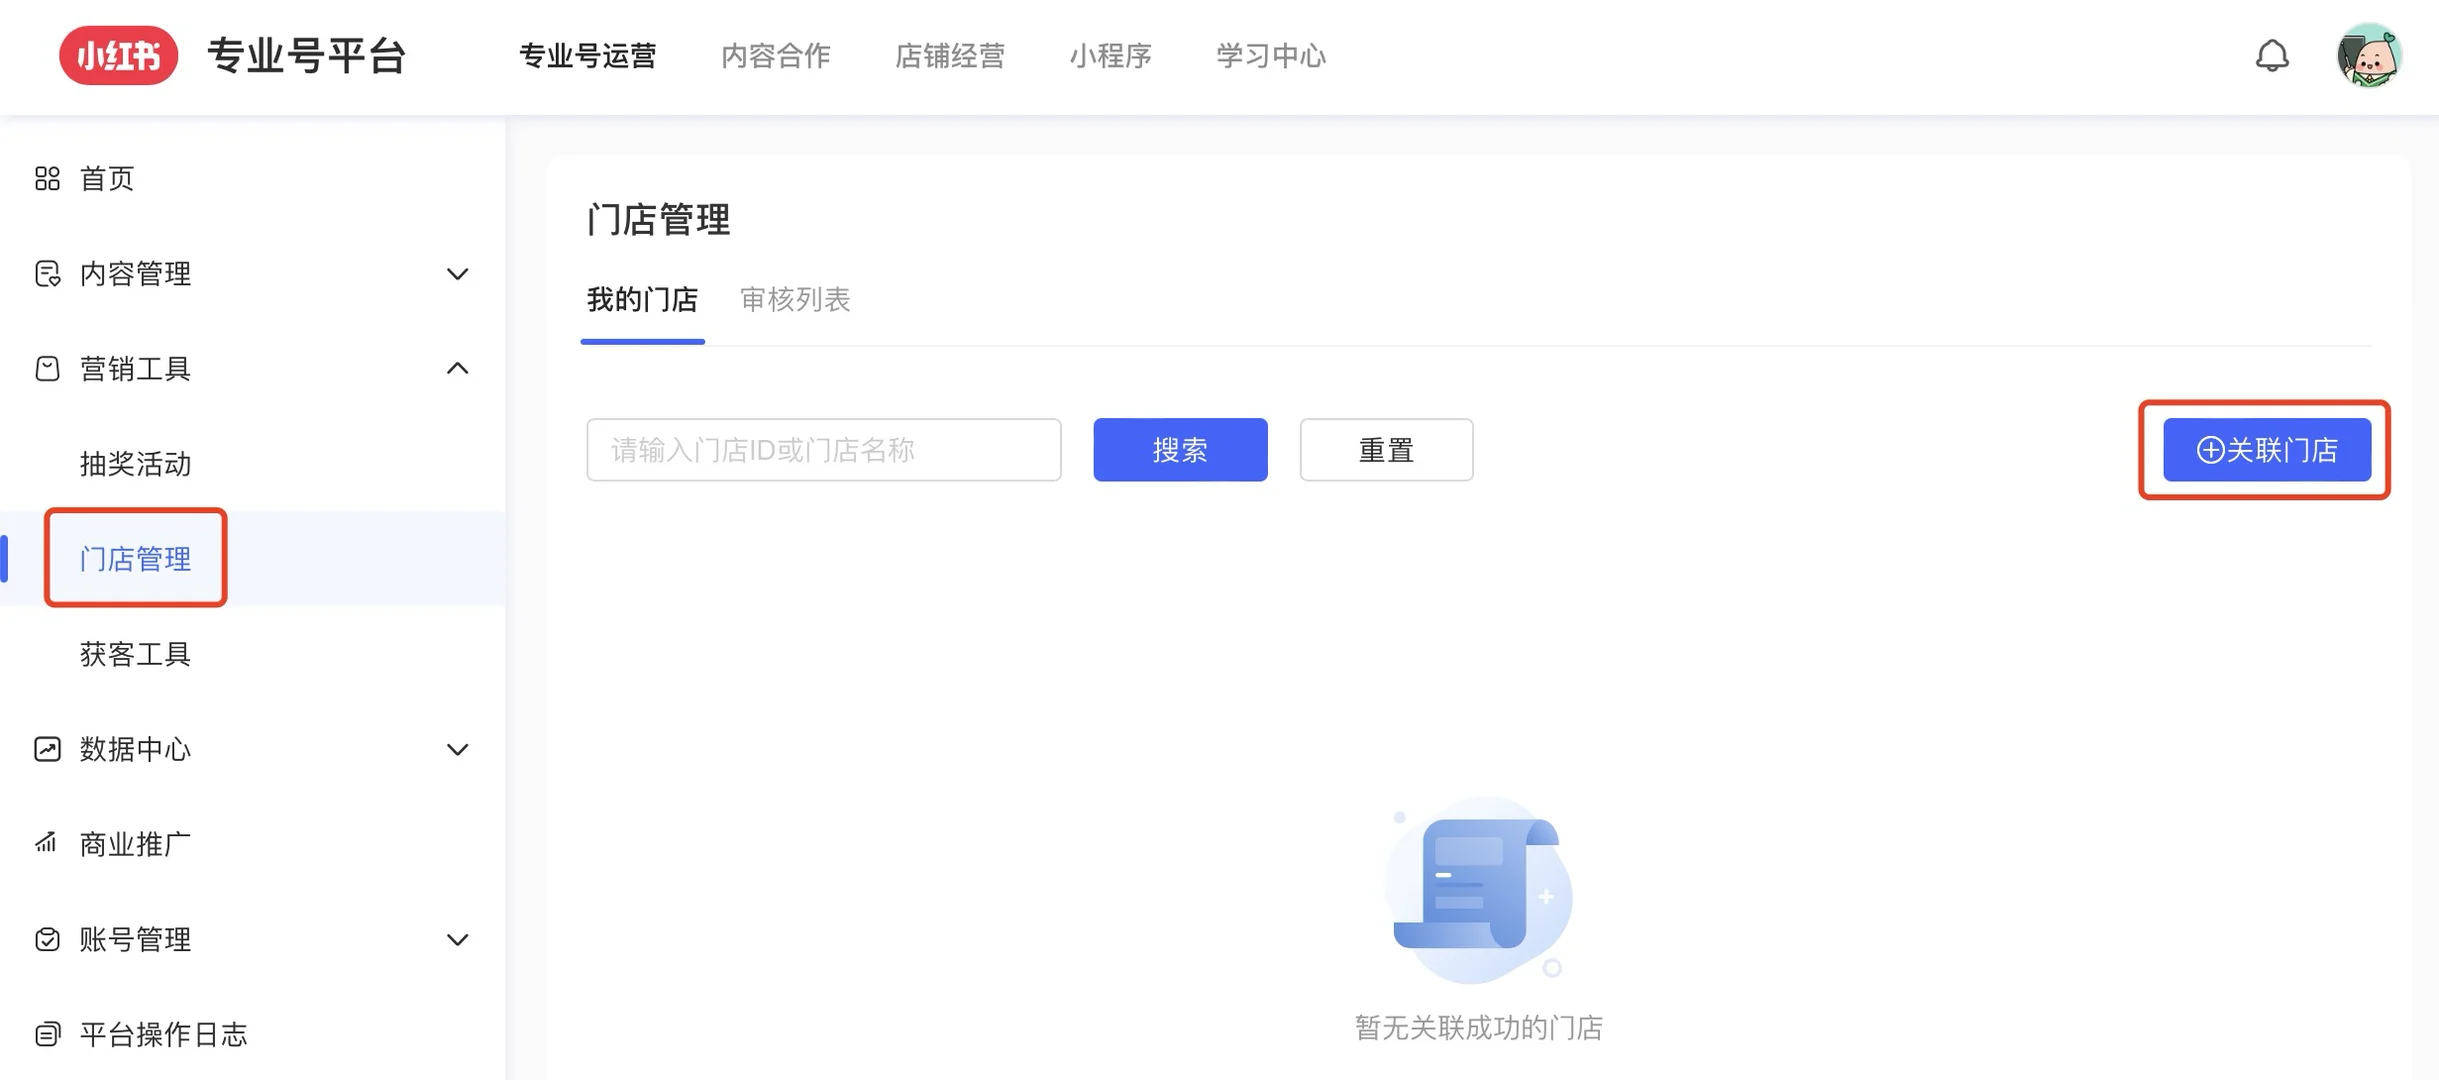This screenshot has height=1080, width=2439.
Task: Click the 搜索 search button
Action: pos(1180,449)
